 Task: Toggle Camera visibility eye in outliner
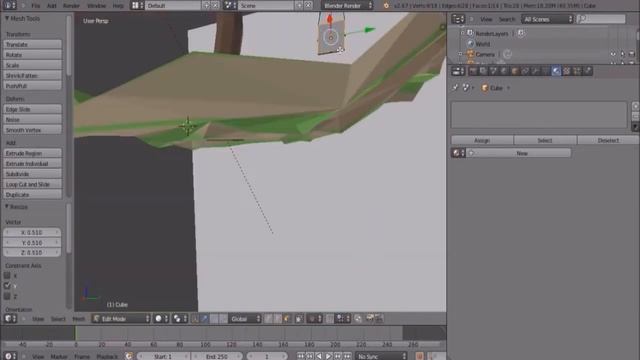point(613,54)
